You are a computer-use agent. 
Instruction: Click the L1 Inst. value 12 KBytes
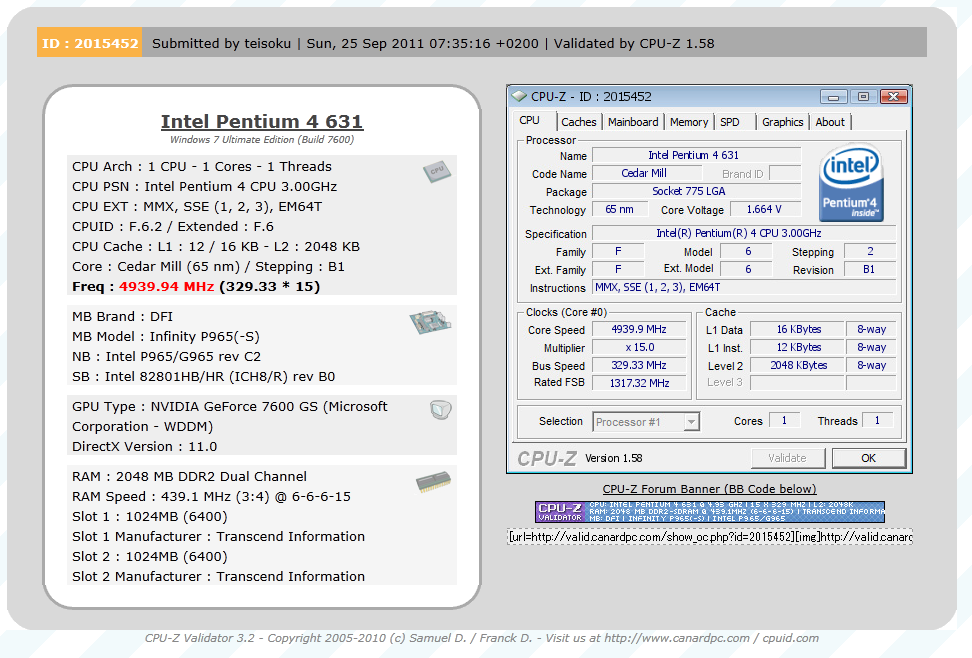pos(798,347)
